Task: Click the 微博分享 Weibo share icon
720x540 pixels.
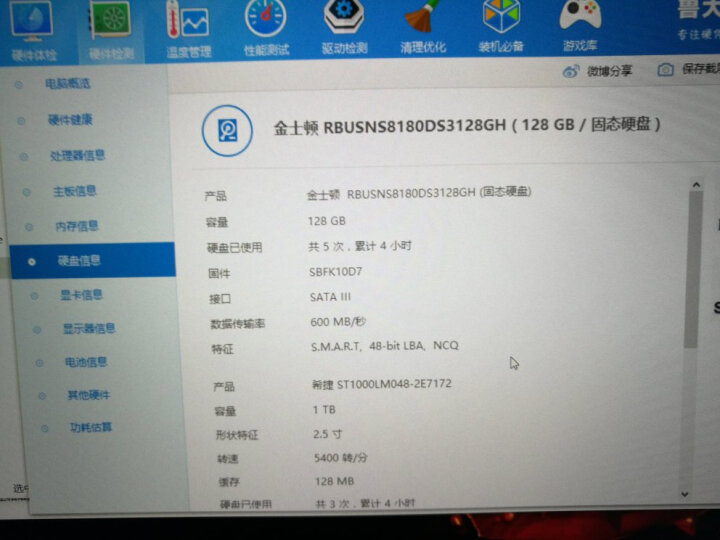Action: (x=570, y=71)
